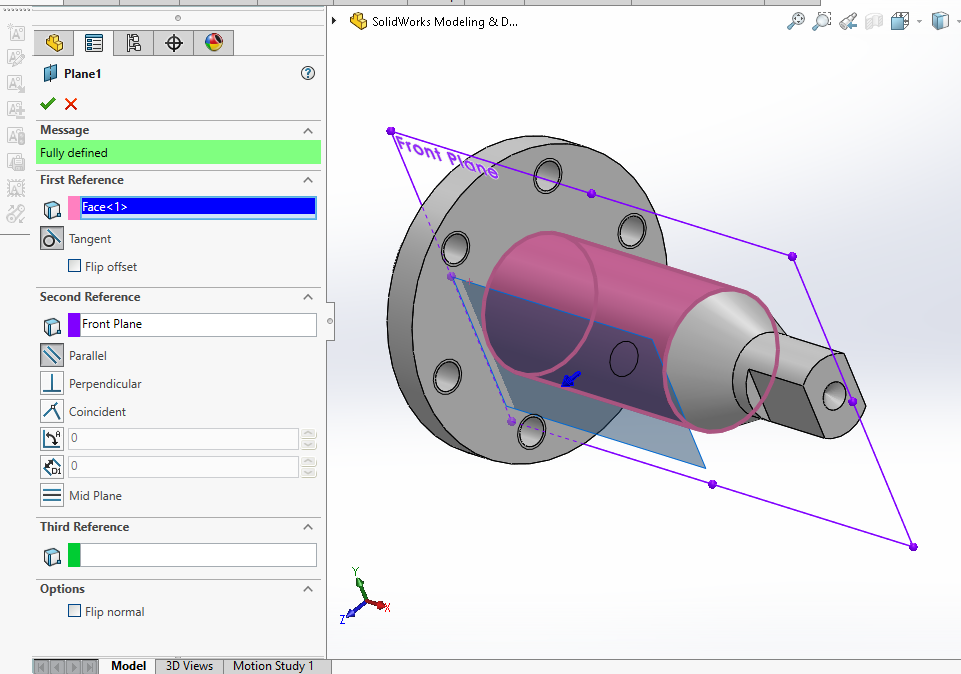Toggle the Tangent constraint for First Reference

click(52, 238)
